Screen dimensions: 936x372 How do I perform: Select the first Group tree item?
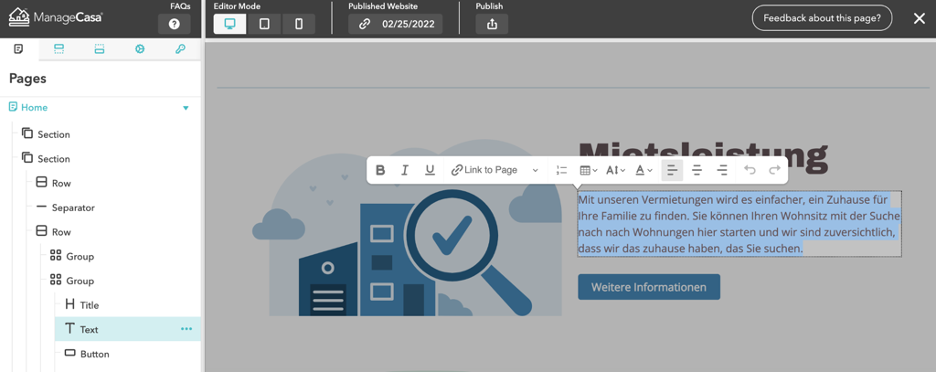tap(72, 256)
